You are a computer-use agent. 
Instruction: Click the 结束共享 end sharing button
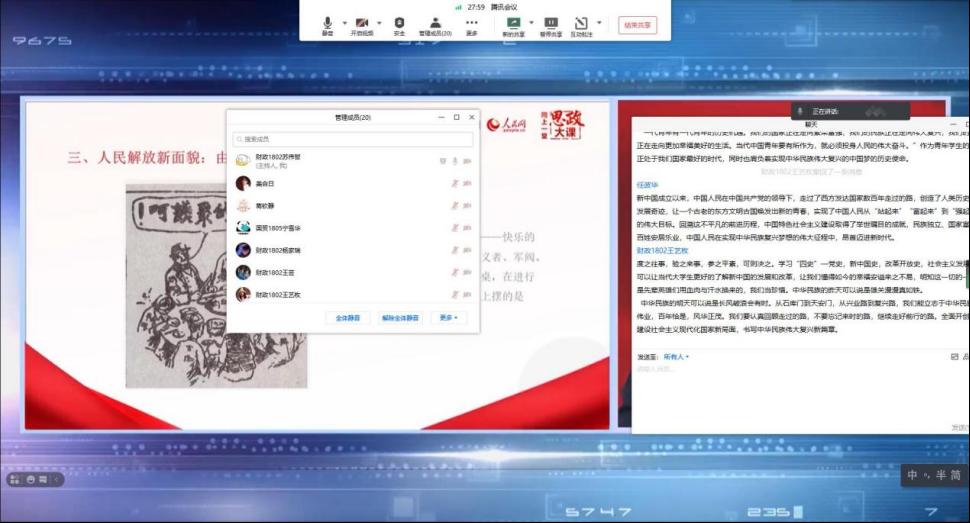(637, 24)
